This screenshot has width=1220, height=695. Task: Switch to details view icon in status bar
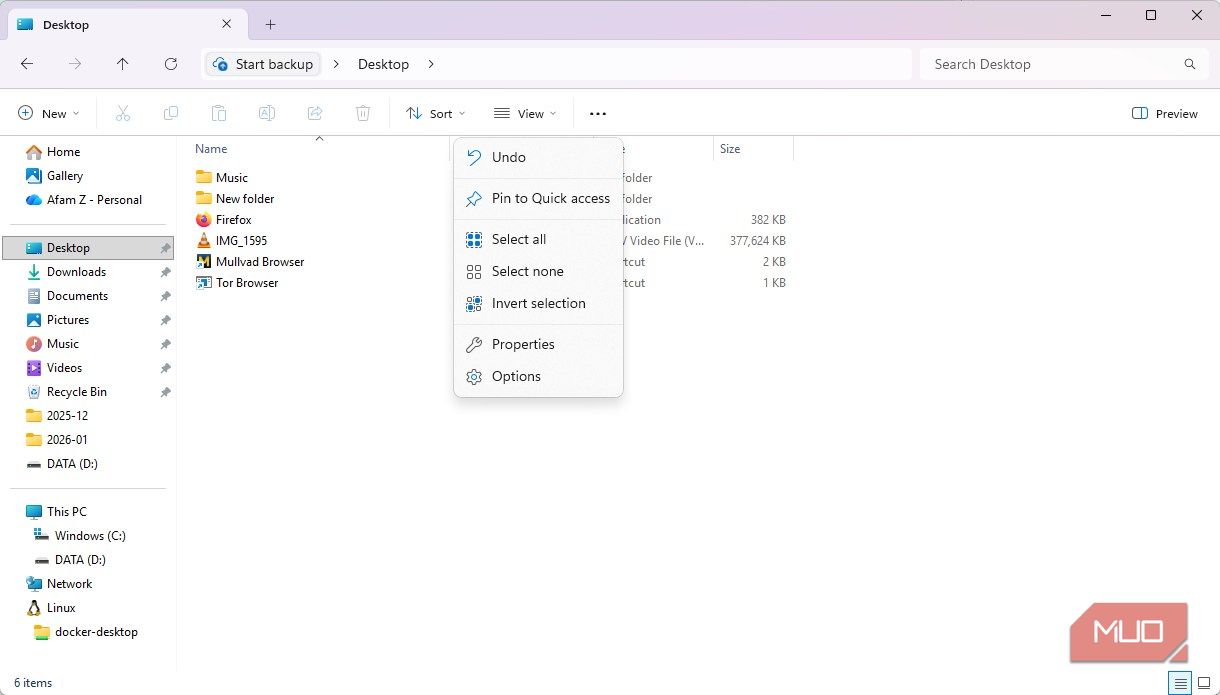pyautogui.click(x=1181, y=684)
